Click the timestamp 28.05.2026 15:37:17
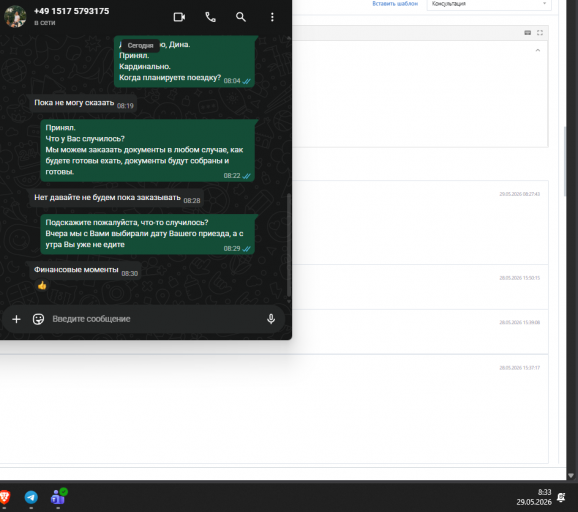The image size is (578, 512). 519,368
